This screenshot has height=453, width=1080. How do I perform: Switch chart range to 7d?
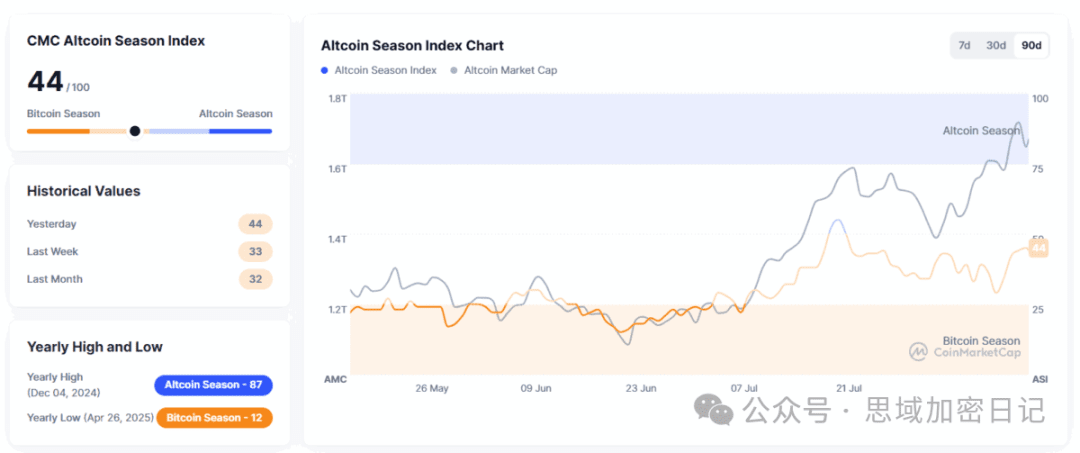[964, 45]
